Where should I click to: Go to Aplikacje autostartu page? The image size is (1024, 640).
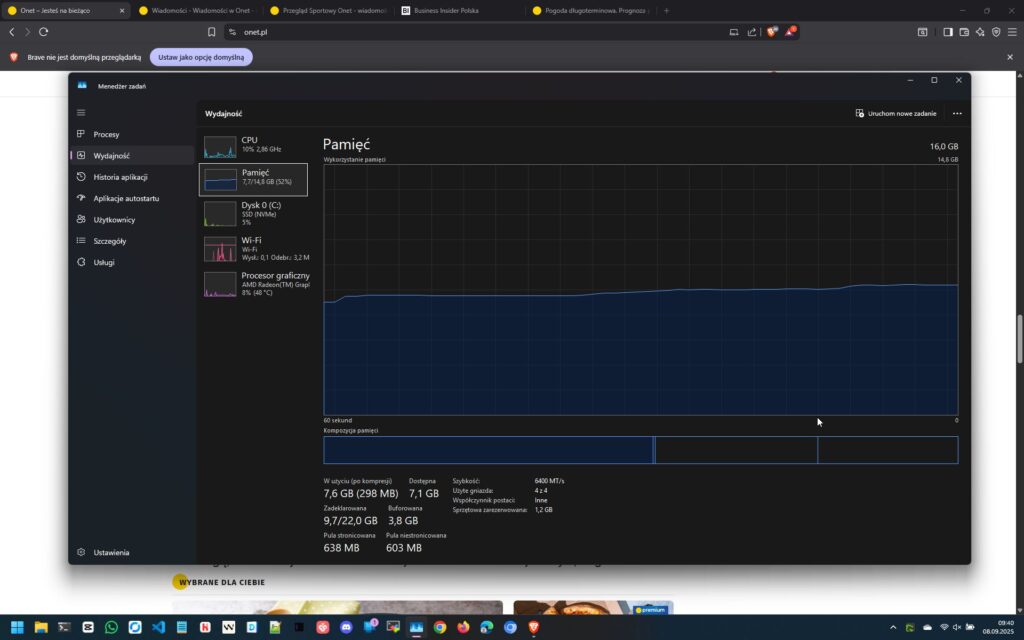[126, 198]
